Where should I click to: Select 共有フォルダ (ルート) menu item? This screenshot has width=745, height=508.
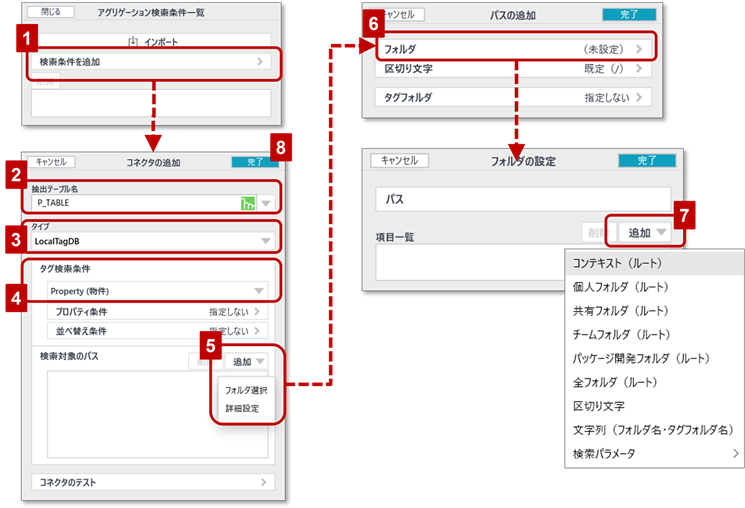tap(654, 311)
